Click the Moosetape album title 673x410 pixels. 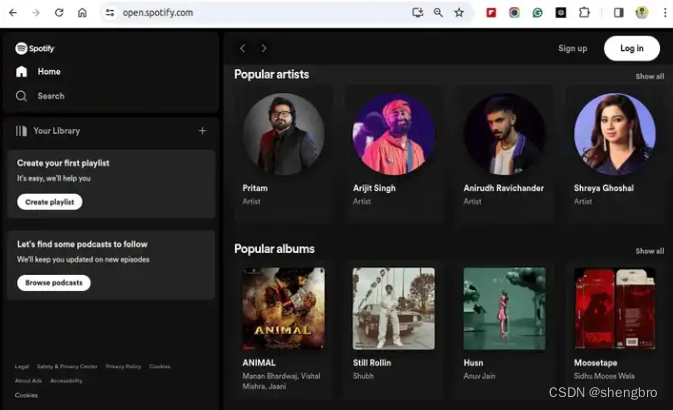click(x=595, y=363)
